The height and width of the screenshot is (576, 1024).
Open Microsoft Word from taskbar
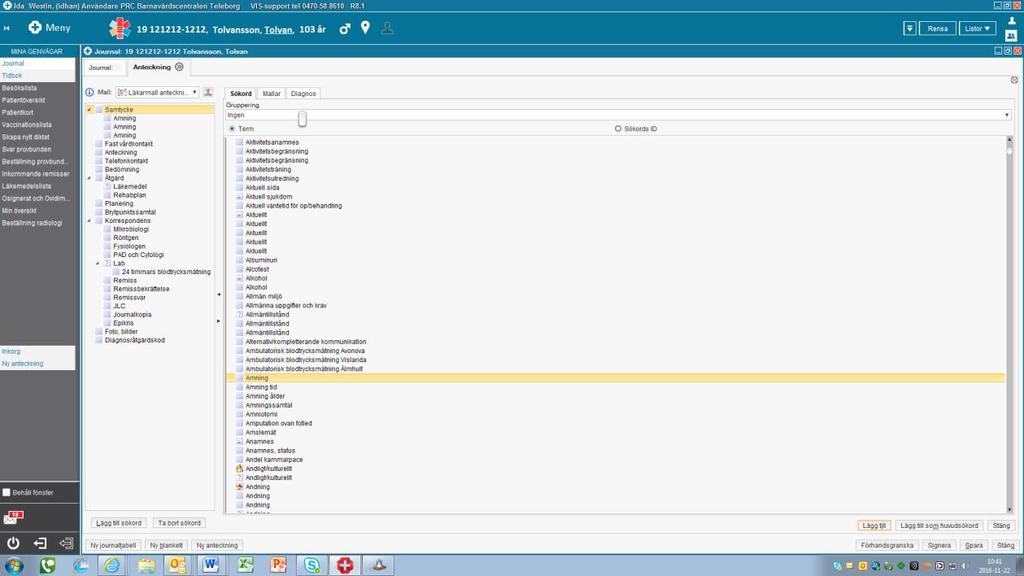(210, 566)
